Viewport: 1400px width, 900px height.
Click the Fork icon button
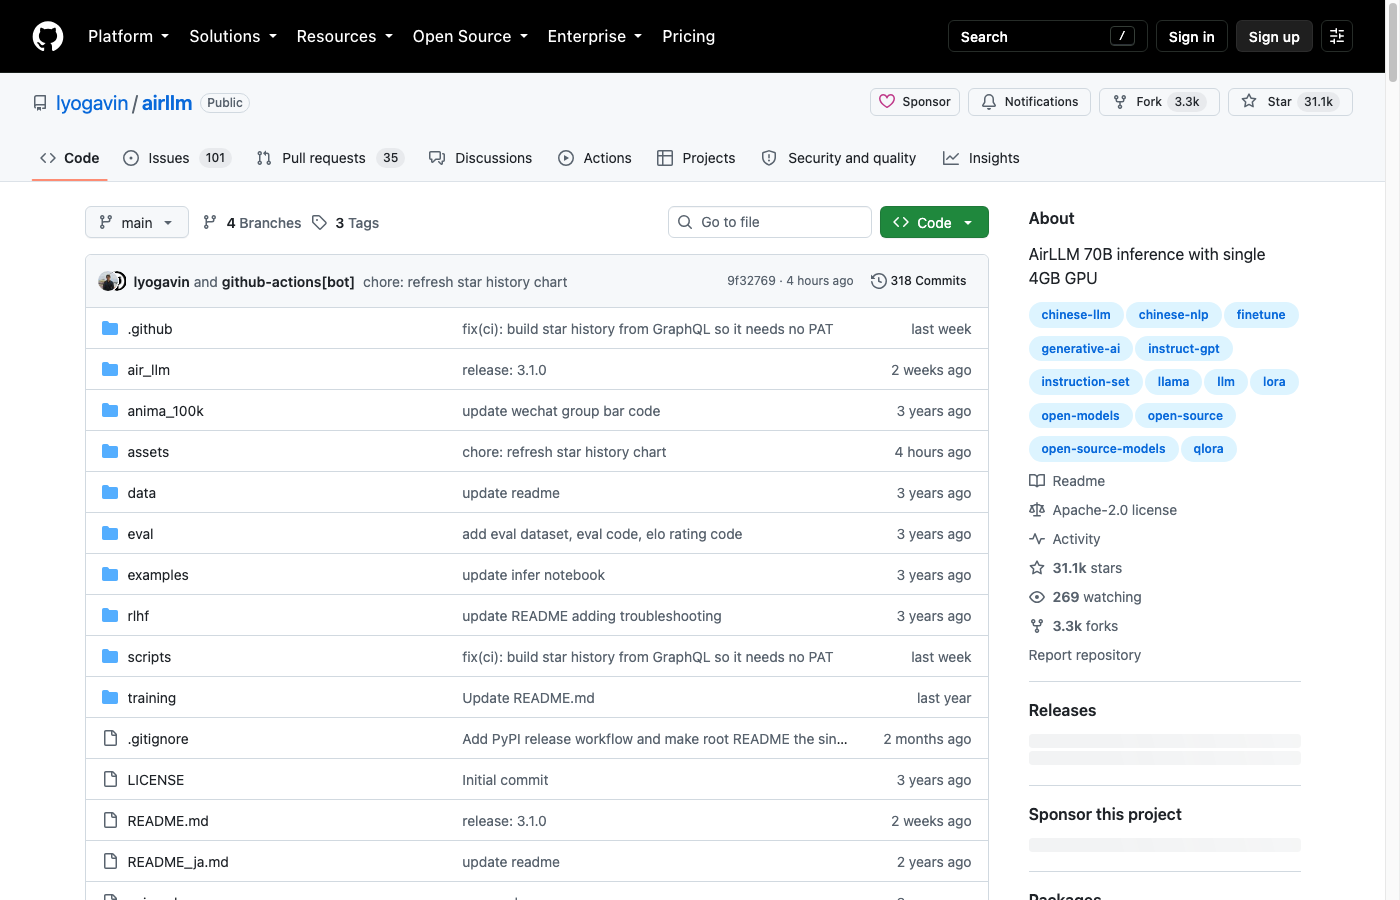pos(1120,101)
